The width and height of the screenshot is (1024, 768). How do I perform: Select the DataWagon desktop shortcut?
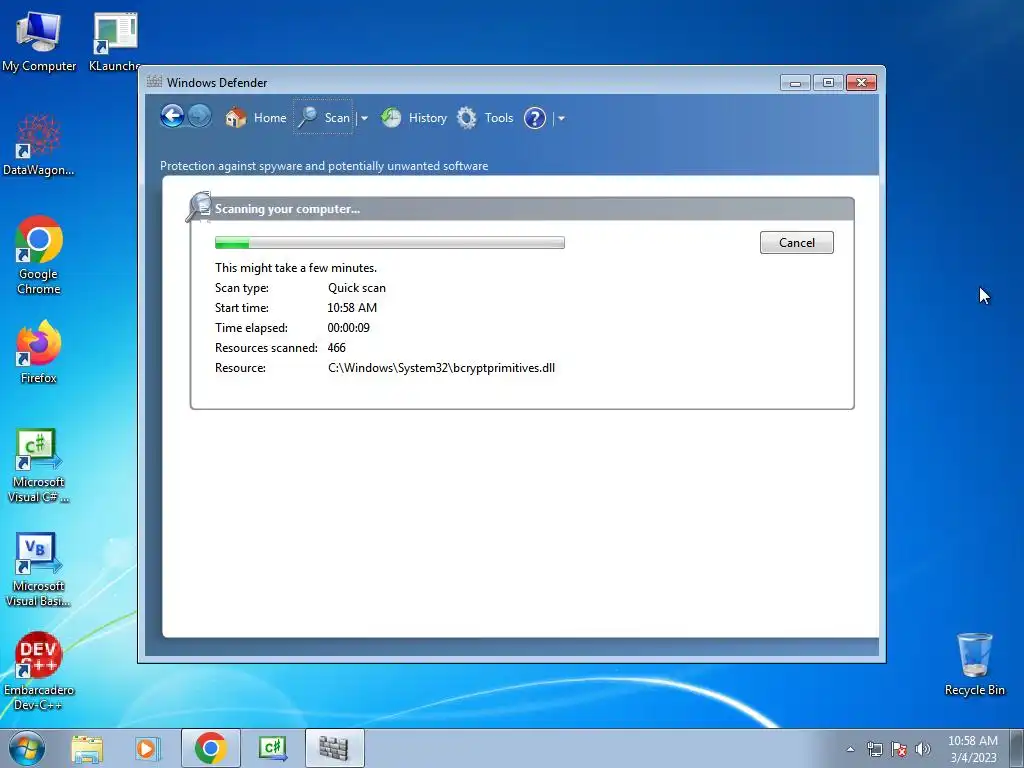coord(39,145)
